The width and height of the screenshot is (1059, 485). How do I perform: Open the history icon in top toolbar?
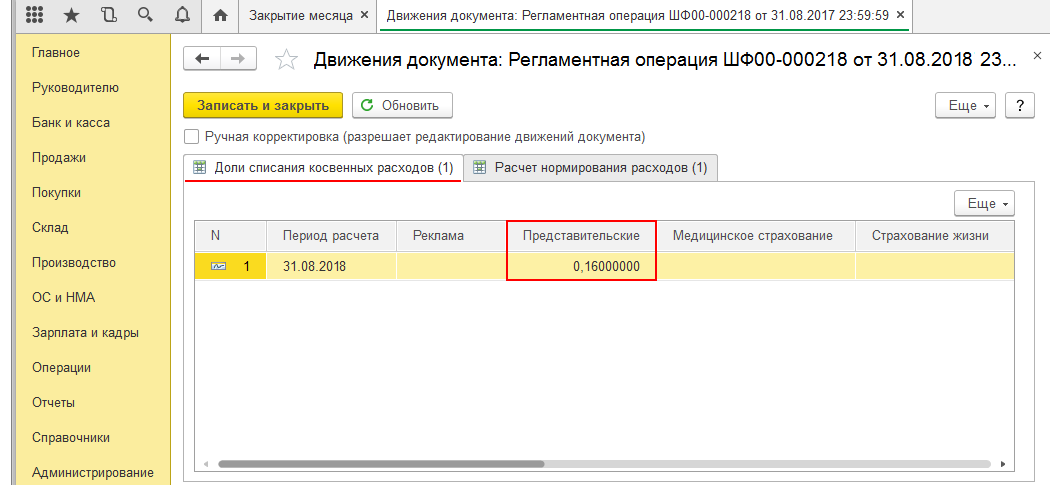click(108, 16)
